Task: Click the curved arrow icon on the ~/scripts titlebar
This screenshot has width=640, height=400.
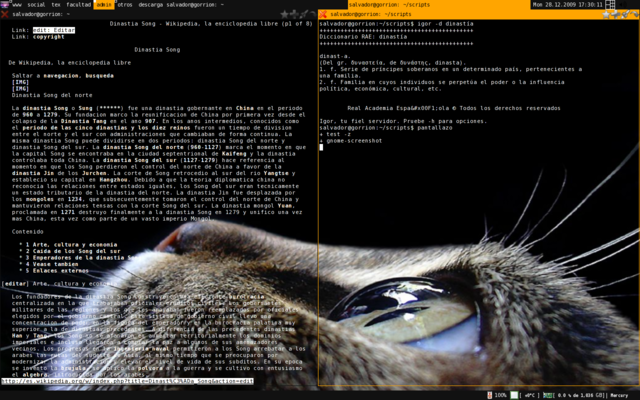Action: tap(635, 14)
